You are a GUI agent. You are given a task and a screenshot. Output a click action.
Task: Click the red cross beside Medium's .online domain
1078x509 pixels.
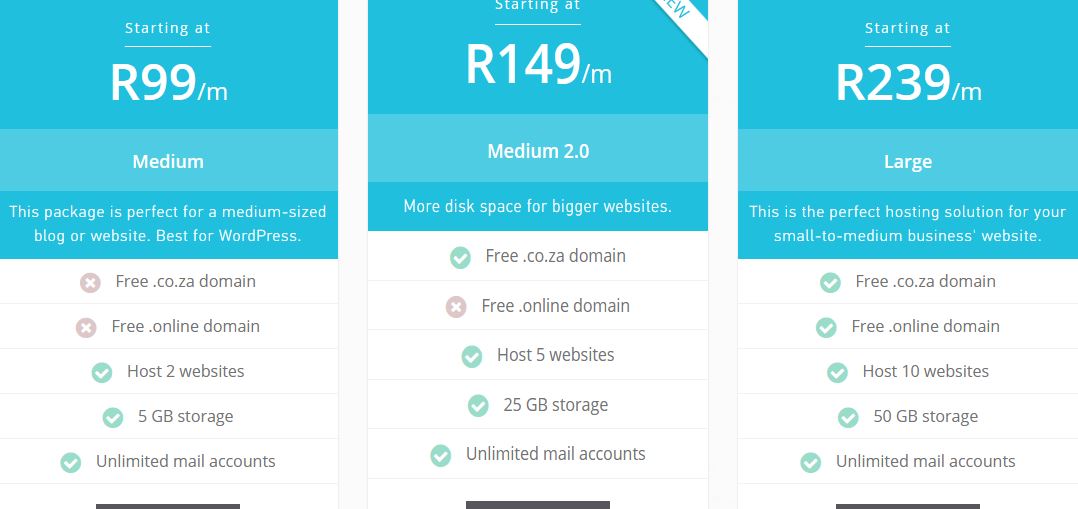86,328
